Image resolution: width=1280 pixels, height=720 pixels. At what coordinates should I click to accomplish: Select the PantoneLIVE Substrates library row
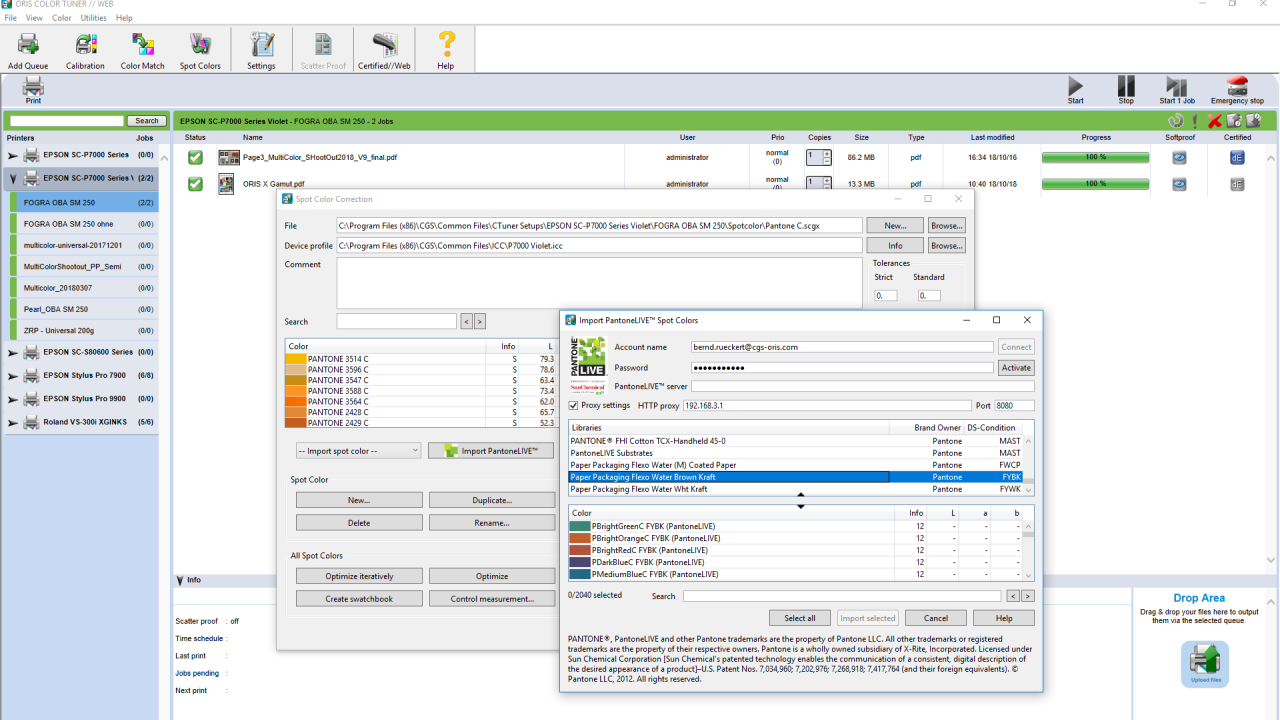[795, 453]
